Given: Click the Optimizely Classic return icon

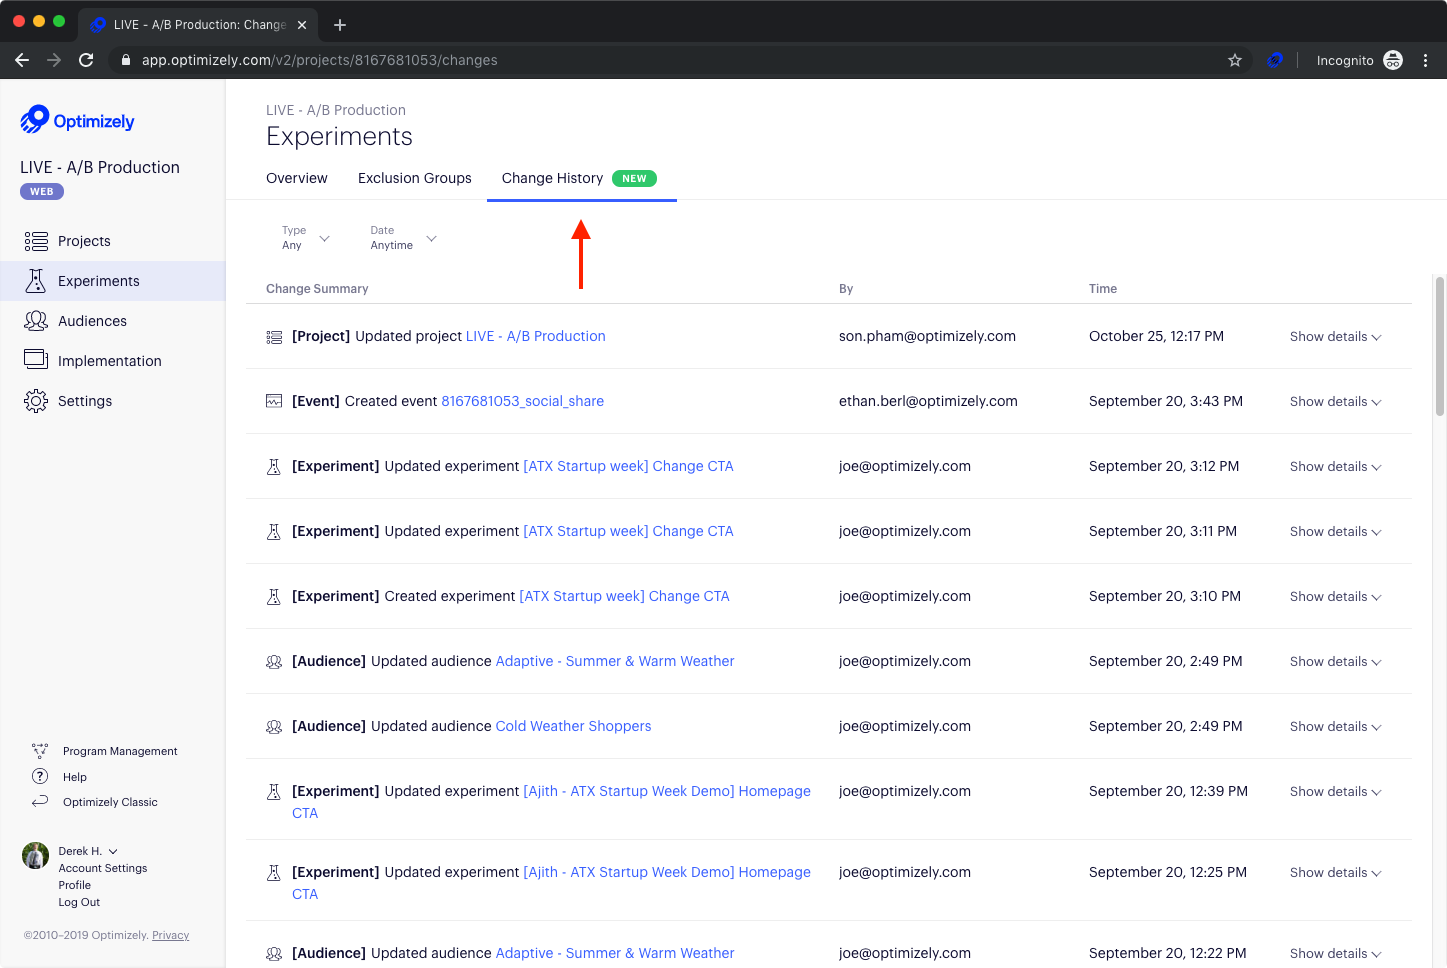Looking at the screenshot, I should 40,802.
